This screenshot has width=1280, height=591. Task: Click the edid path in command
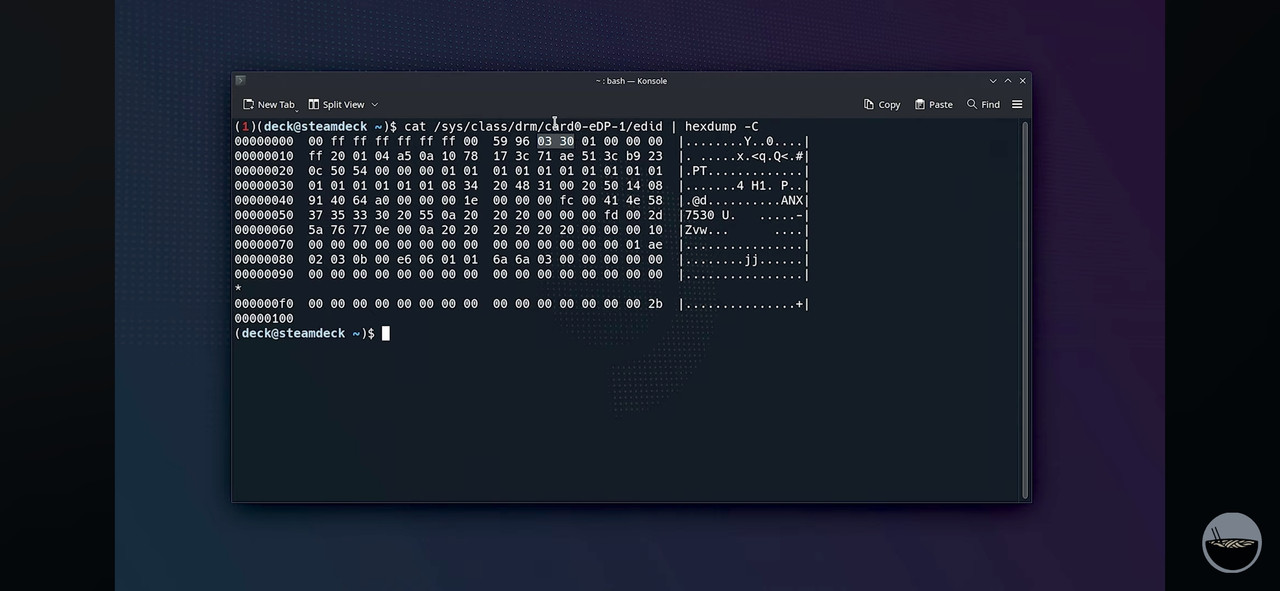(548, 126)
